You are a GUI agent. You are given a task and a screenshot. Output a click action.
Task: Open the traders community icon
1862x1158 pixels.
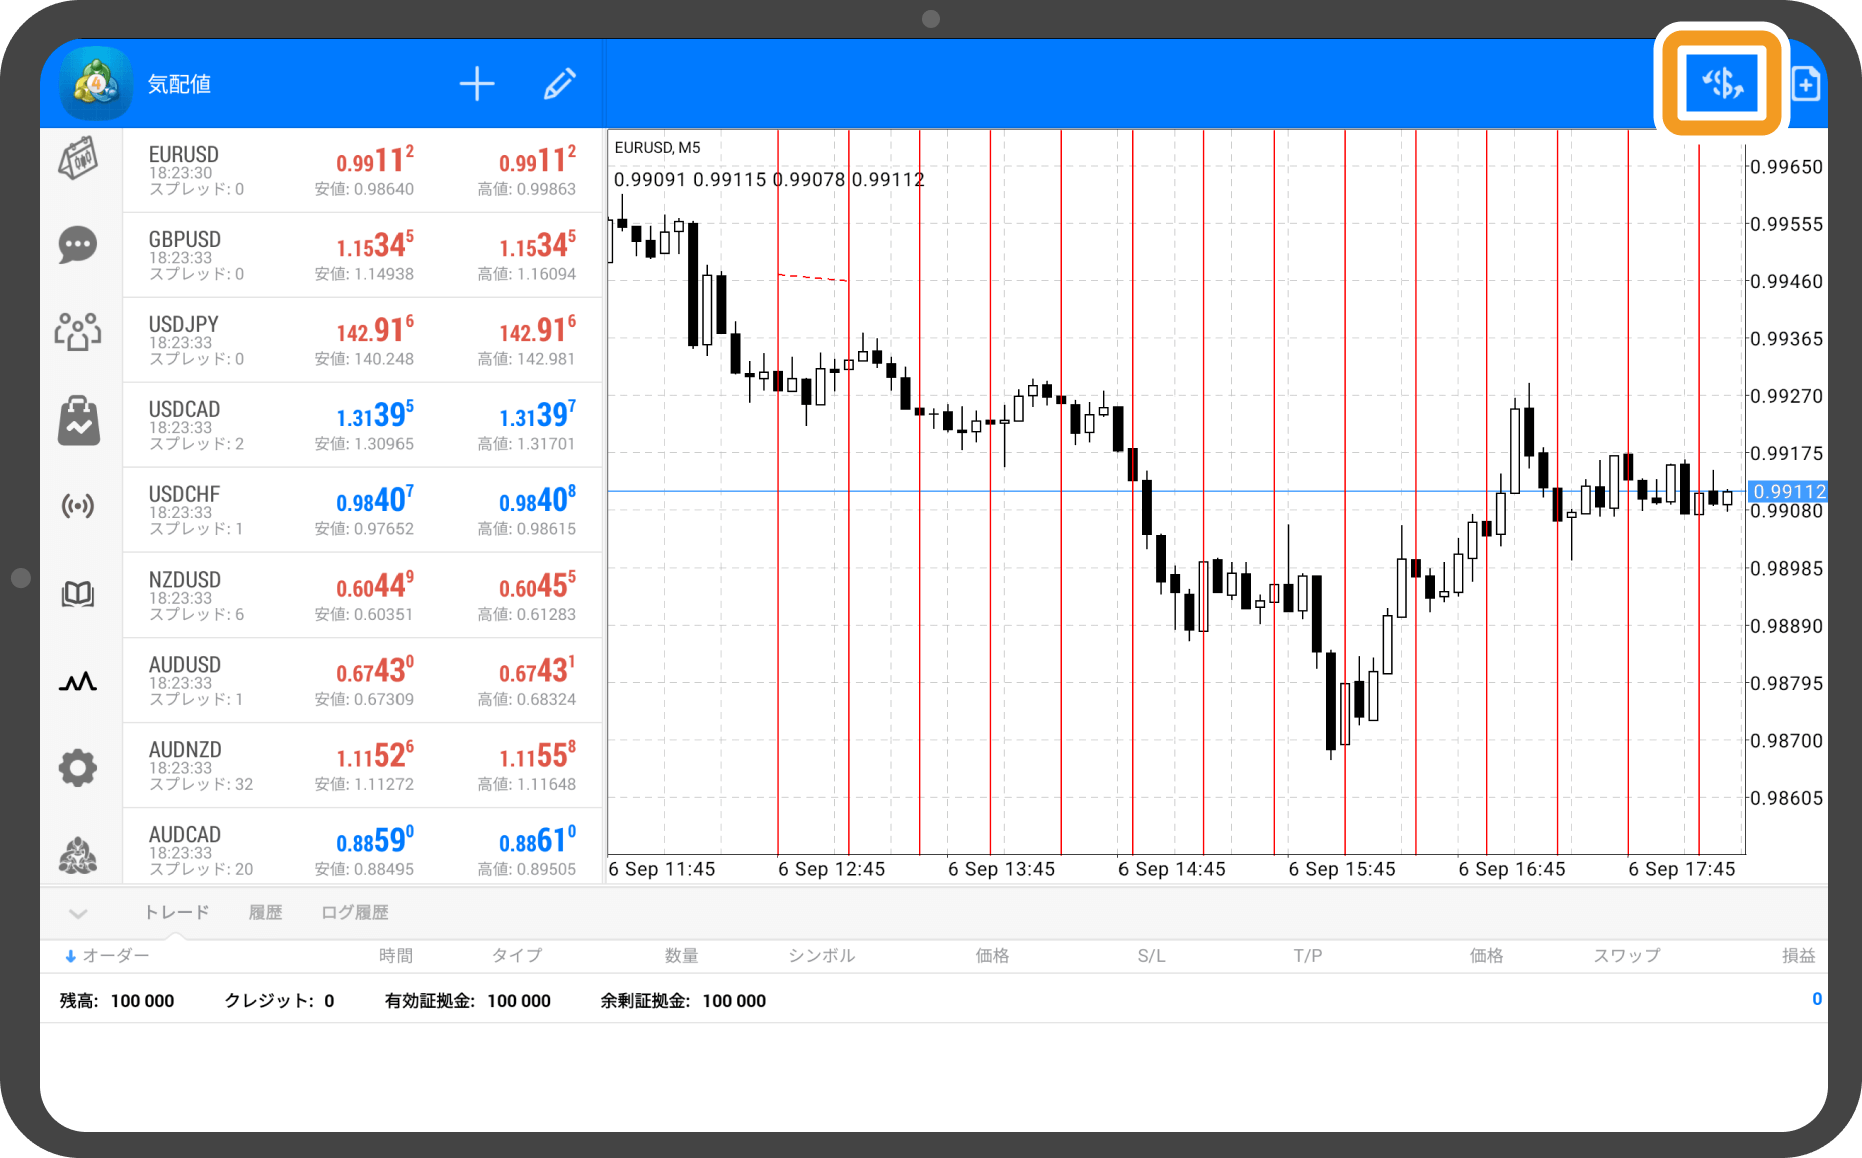coord(78,331)
